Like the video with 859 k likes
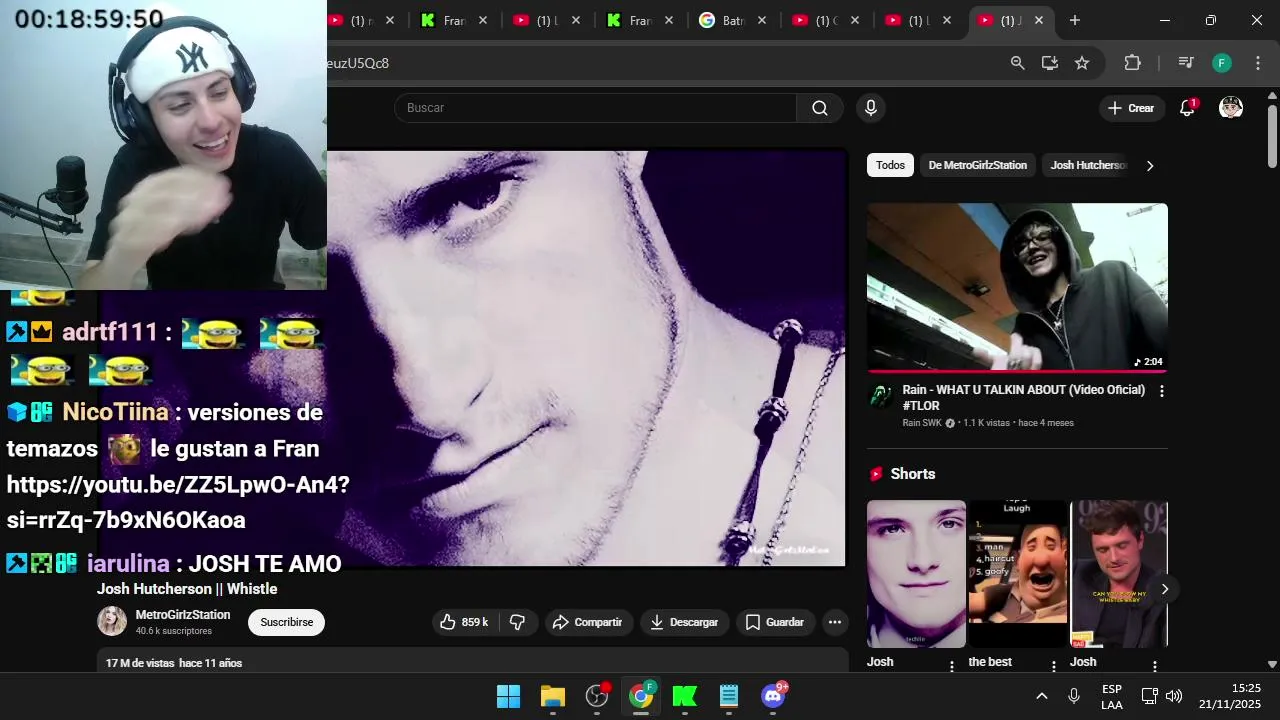Screen dimensions: 1280x720 coord(465,622)
